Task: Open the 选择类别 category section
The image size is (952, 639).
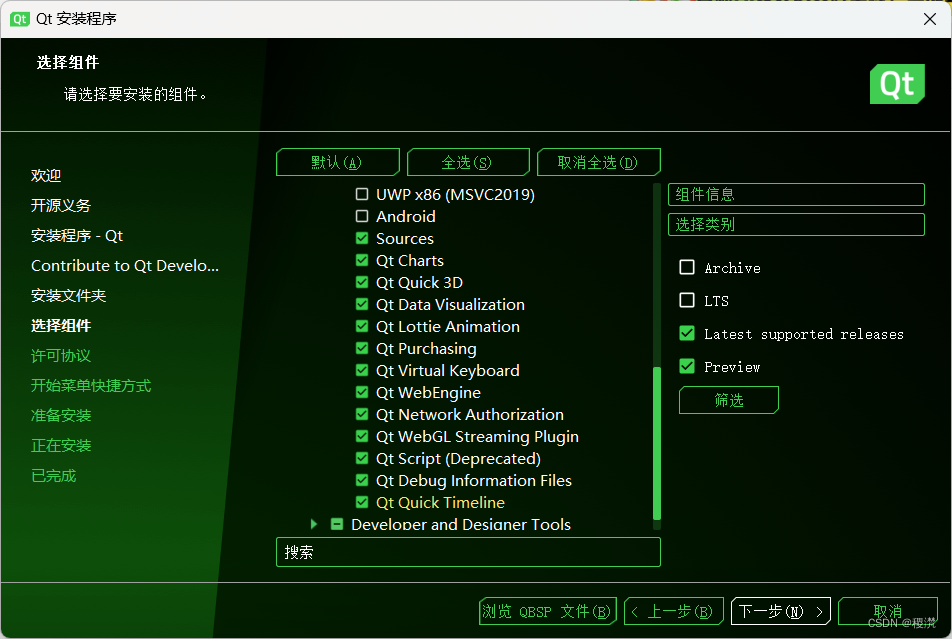Action: 796,225
